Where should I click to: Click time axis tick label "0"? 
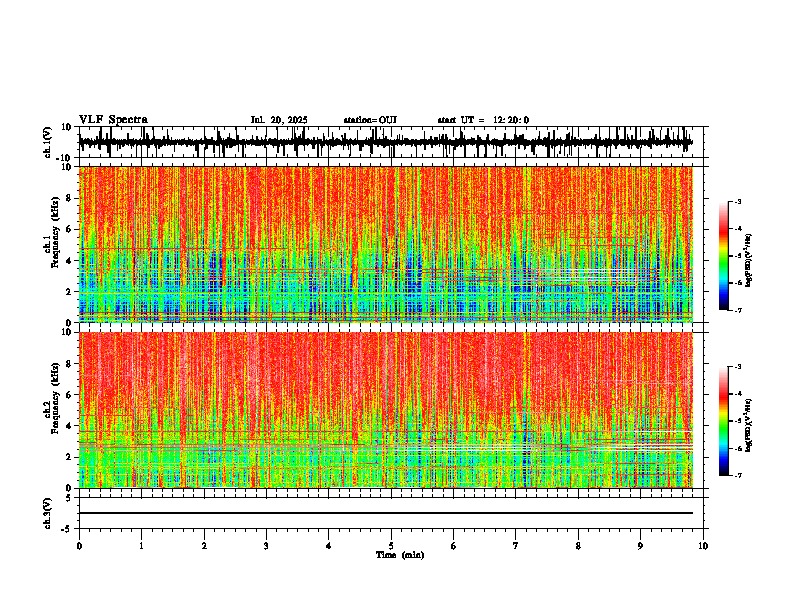(x=79, y=546)
